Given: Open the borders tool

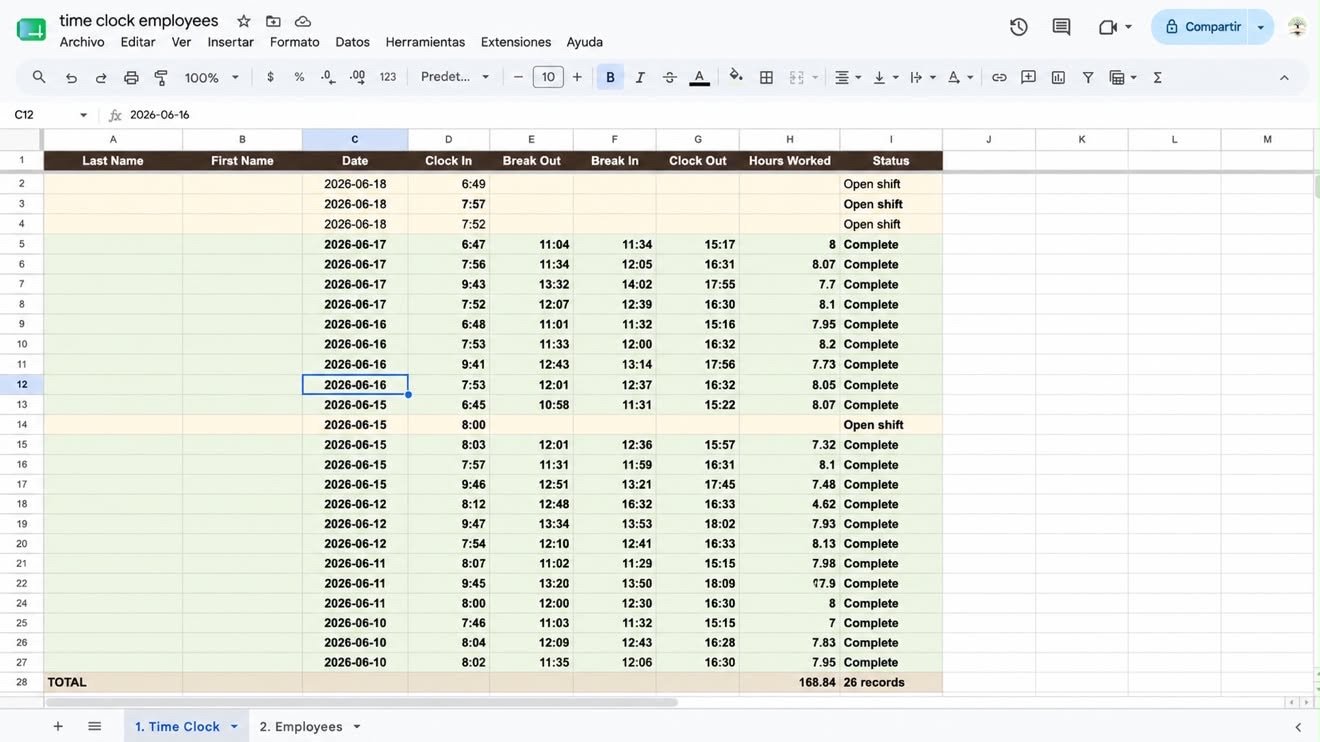Looking at the screenshot, I should coord(767,77).
